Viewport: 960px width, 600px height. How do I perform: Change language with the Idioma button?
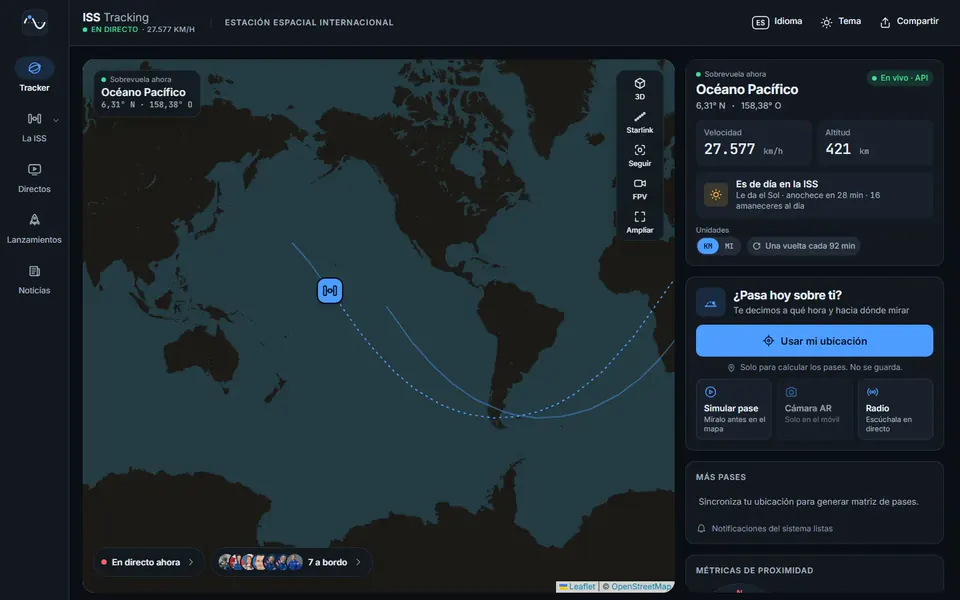click(777, 22)
